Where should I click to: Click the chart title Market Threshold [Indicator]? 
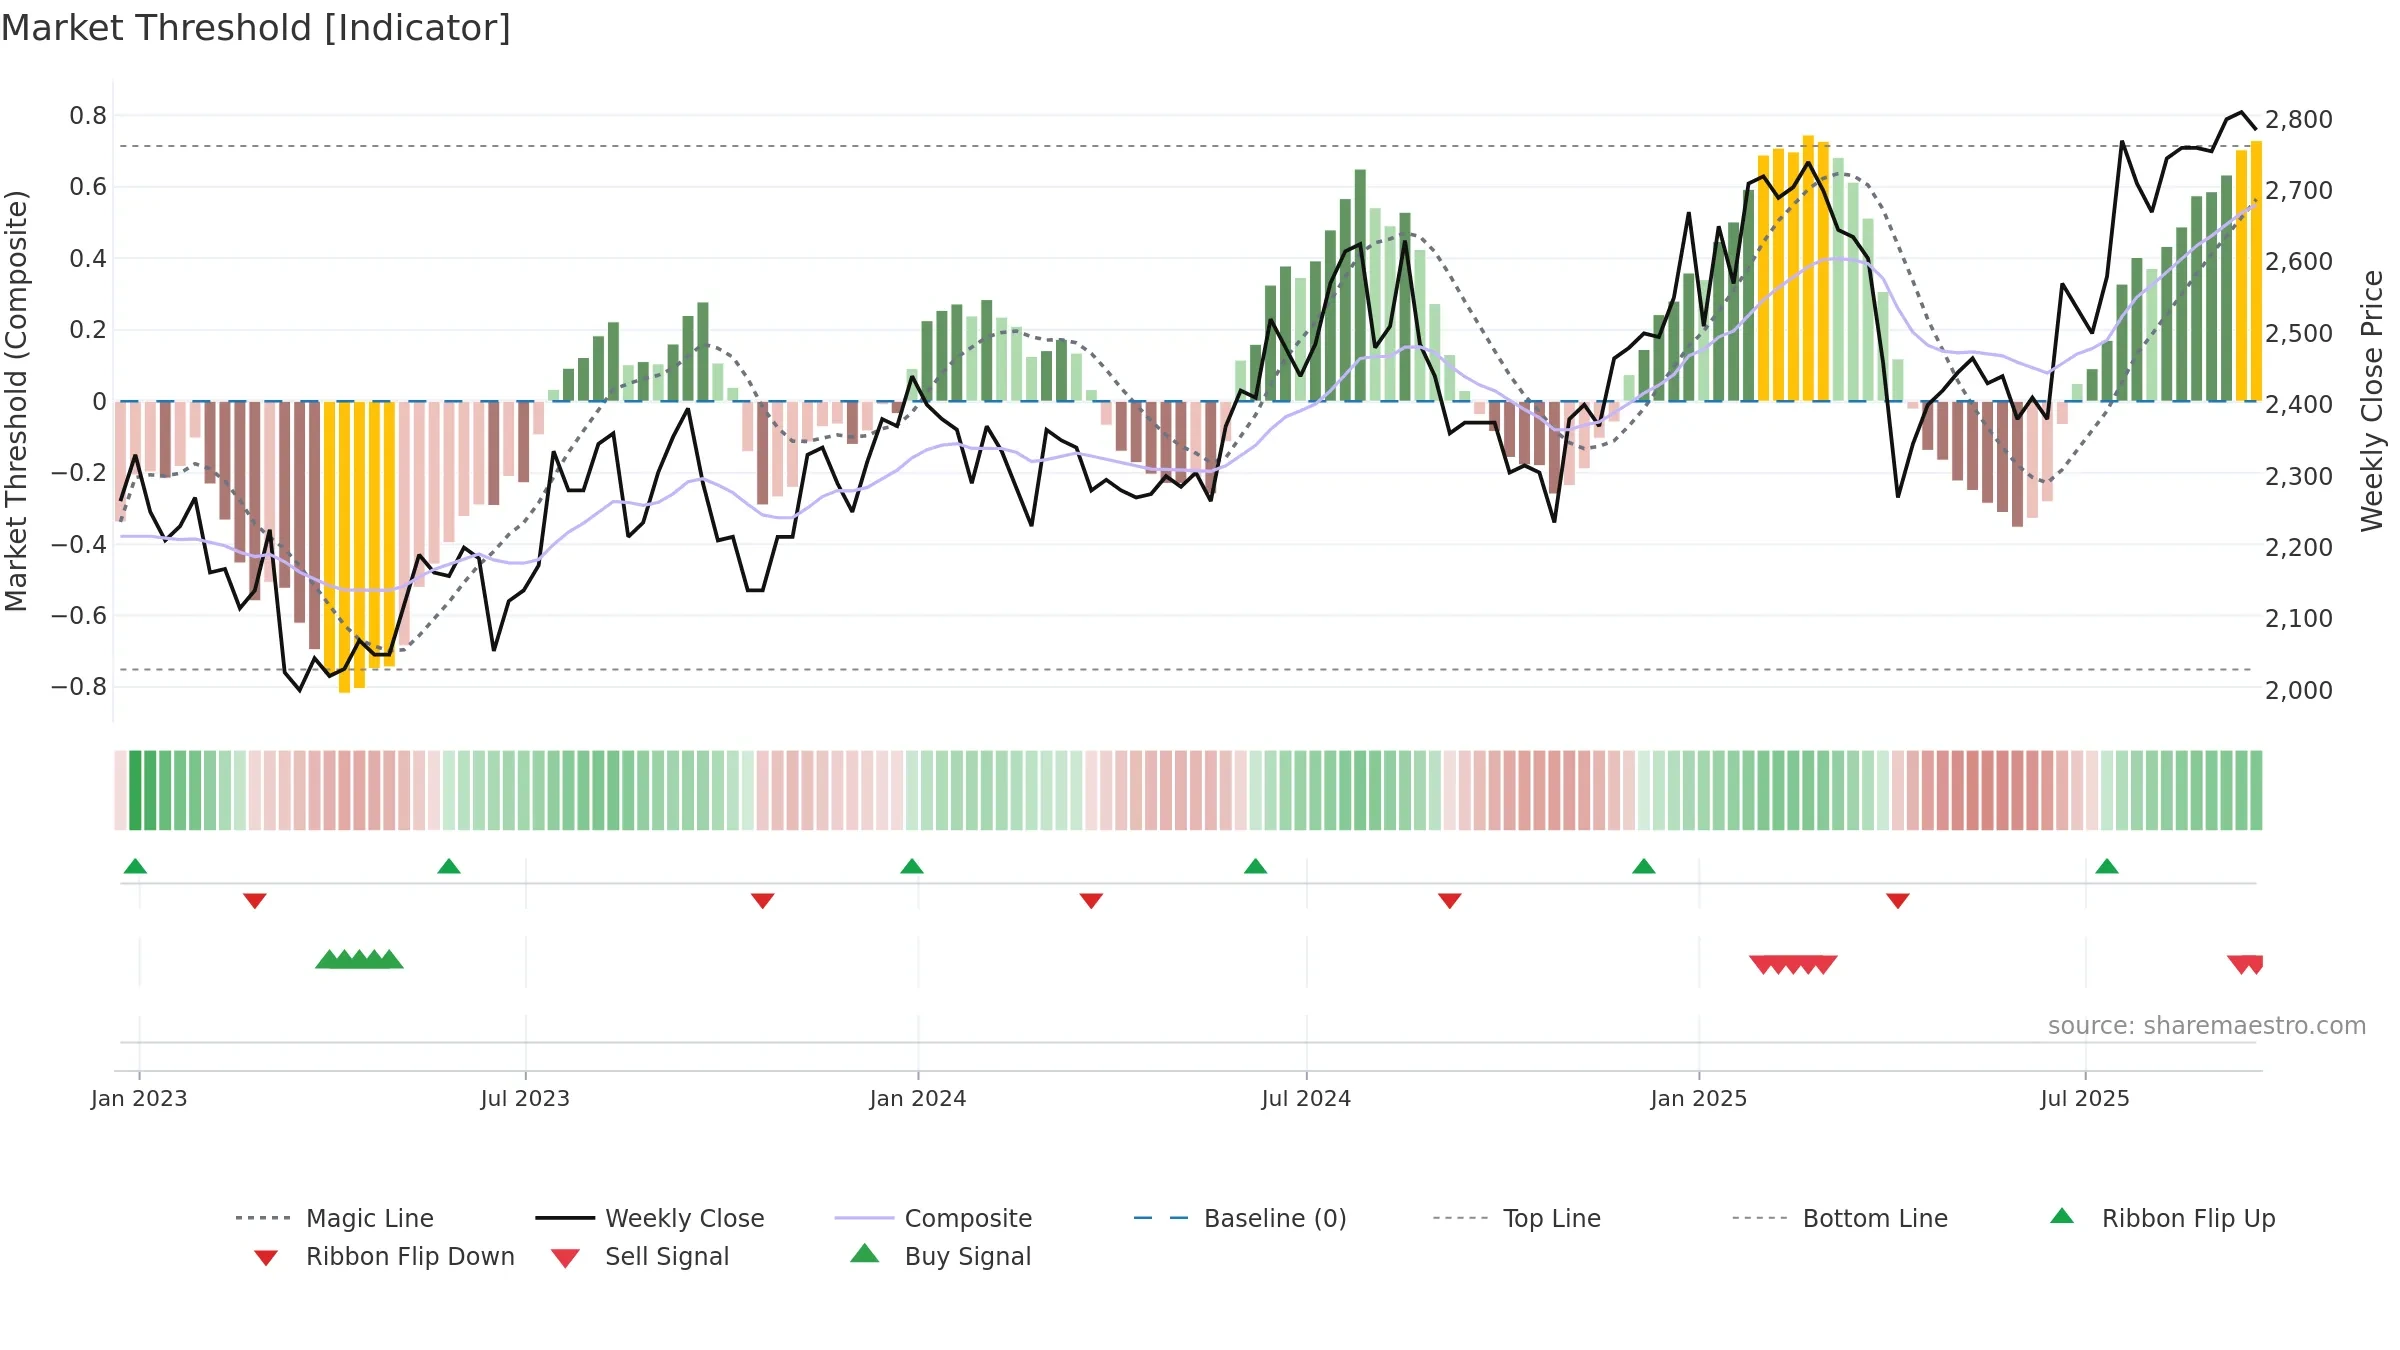click(256, 28)
